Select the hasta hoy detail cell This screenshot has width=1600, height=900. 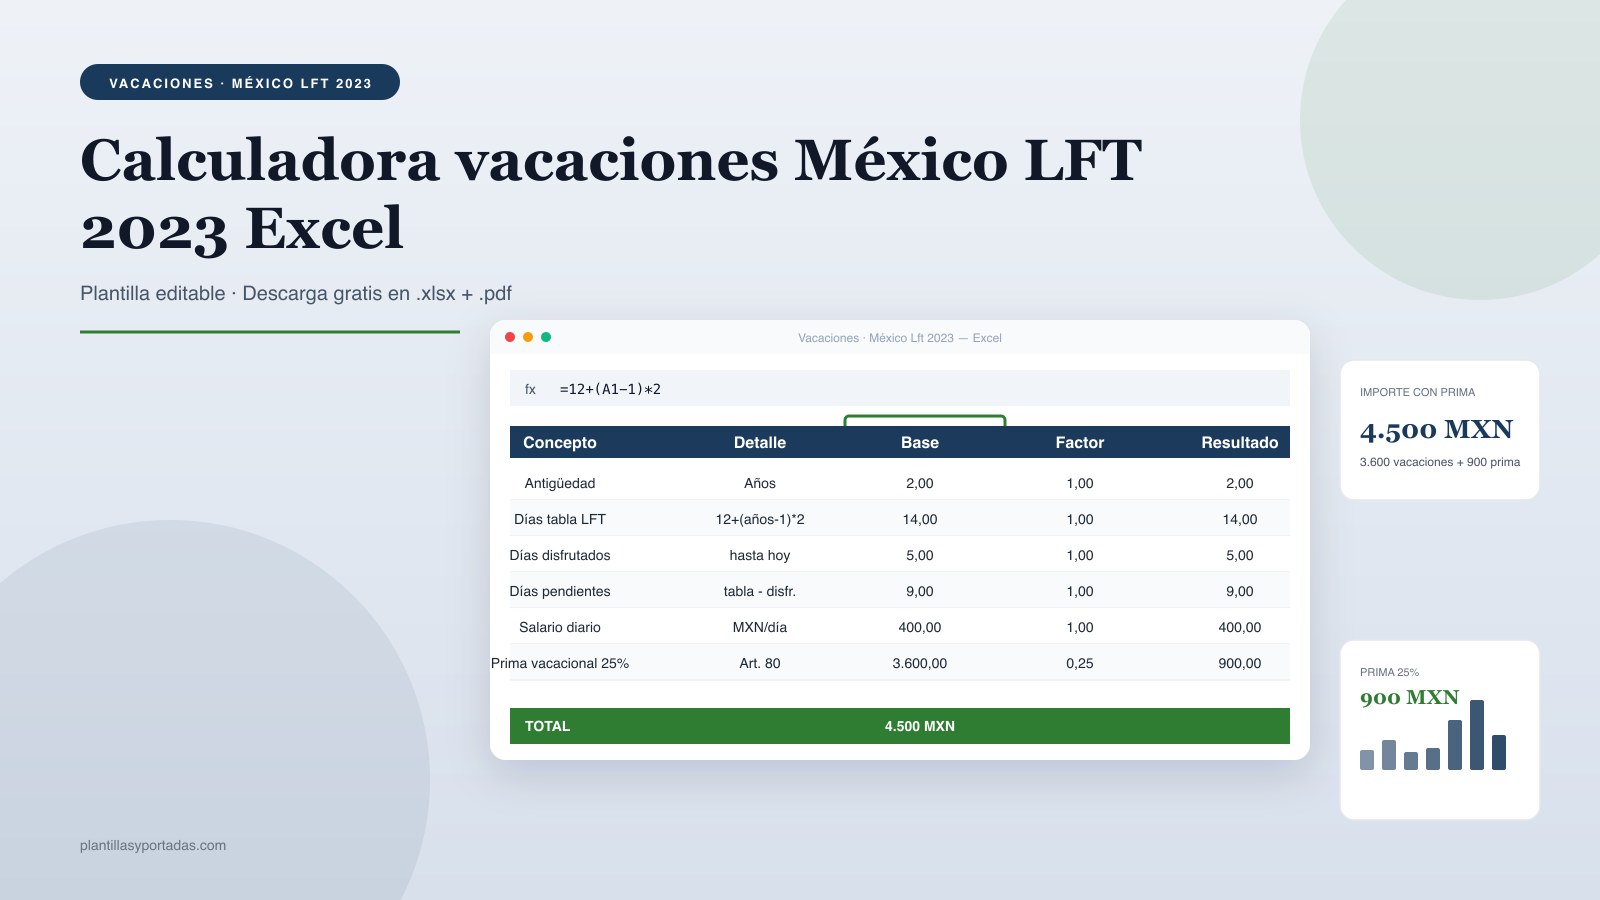click(760, 555)
